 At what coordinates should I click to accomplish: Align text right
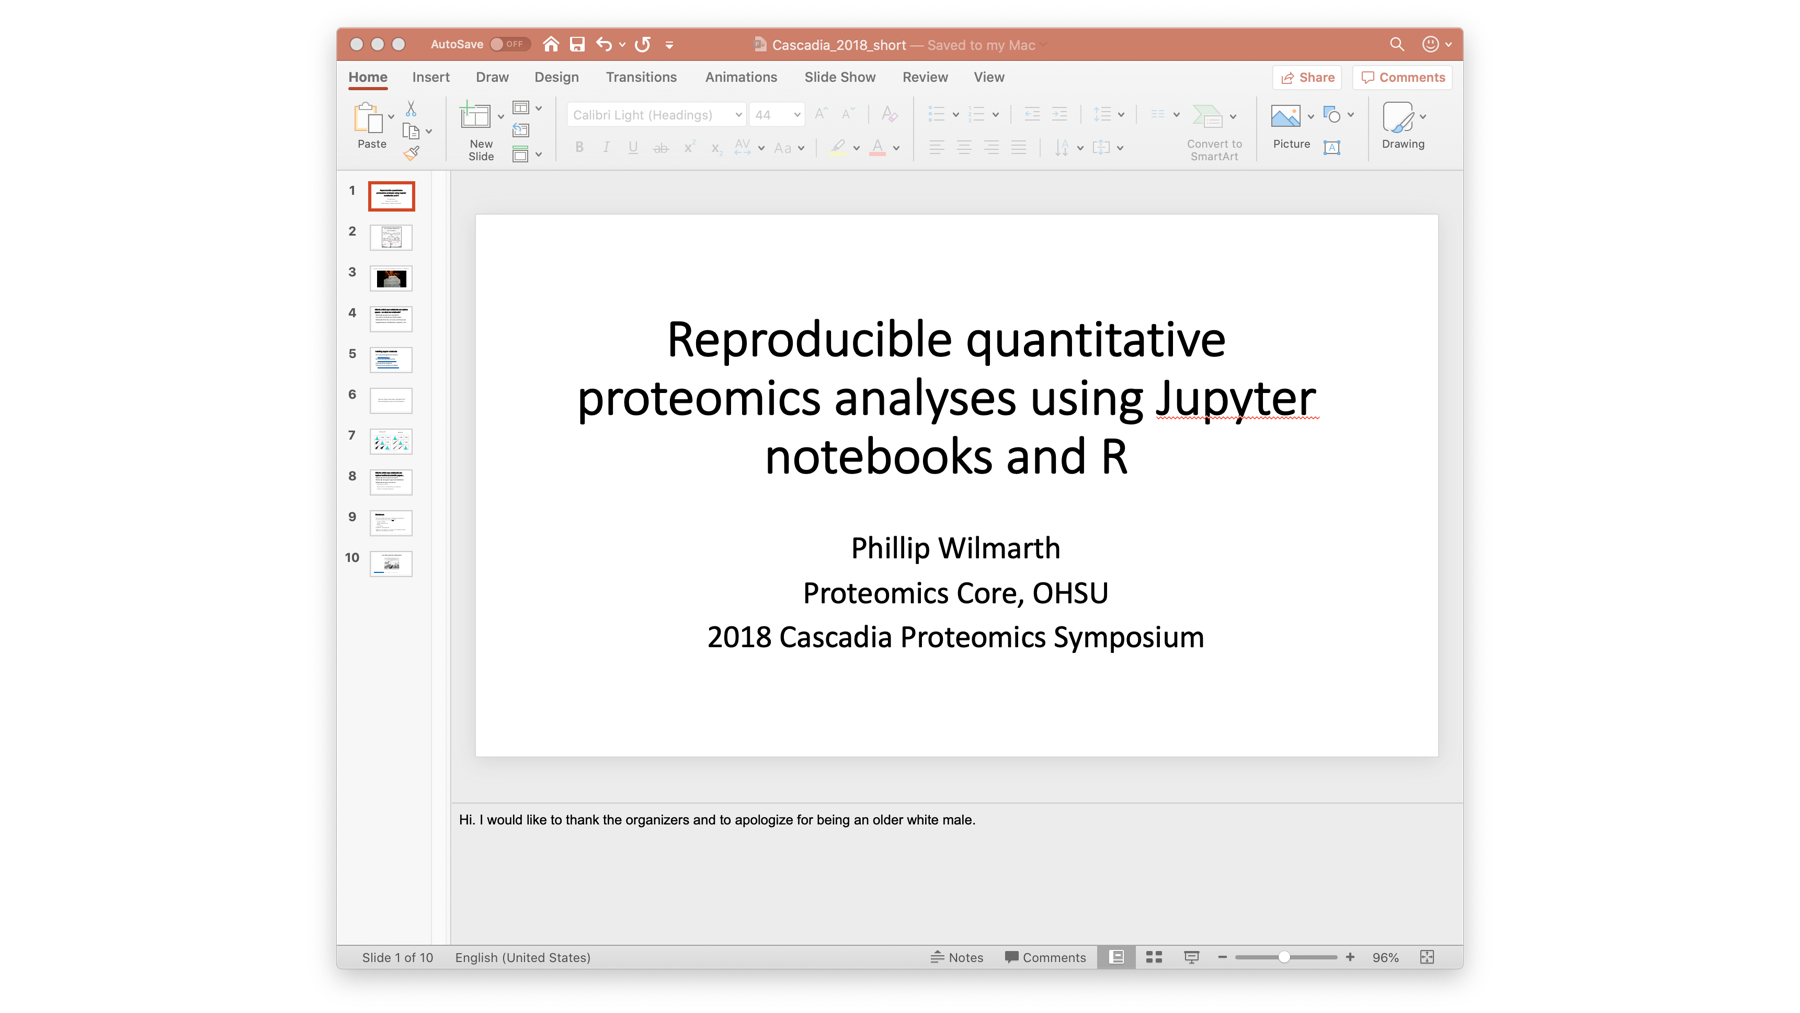[x=991, y=148]
